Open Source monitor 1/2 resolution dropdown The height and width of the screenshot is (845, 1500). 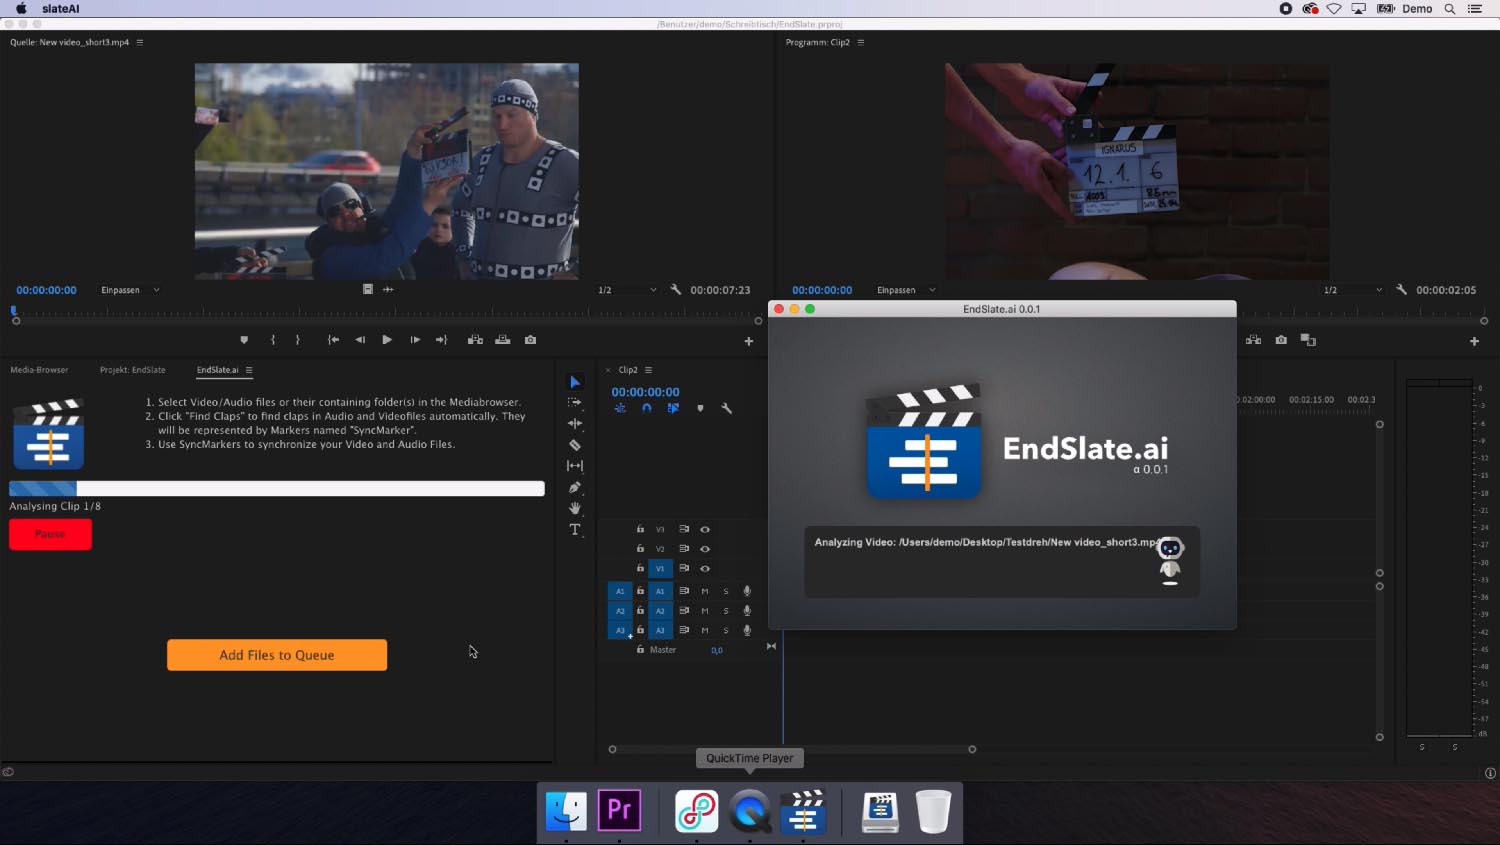tap(627, 290)
